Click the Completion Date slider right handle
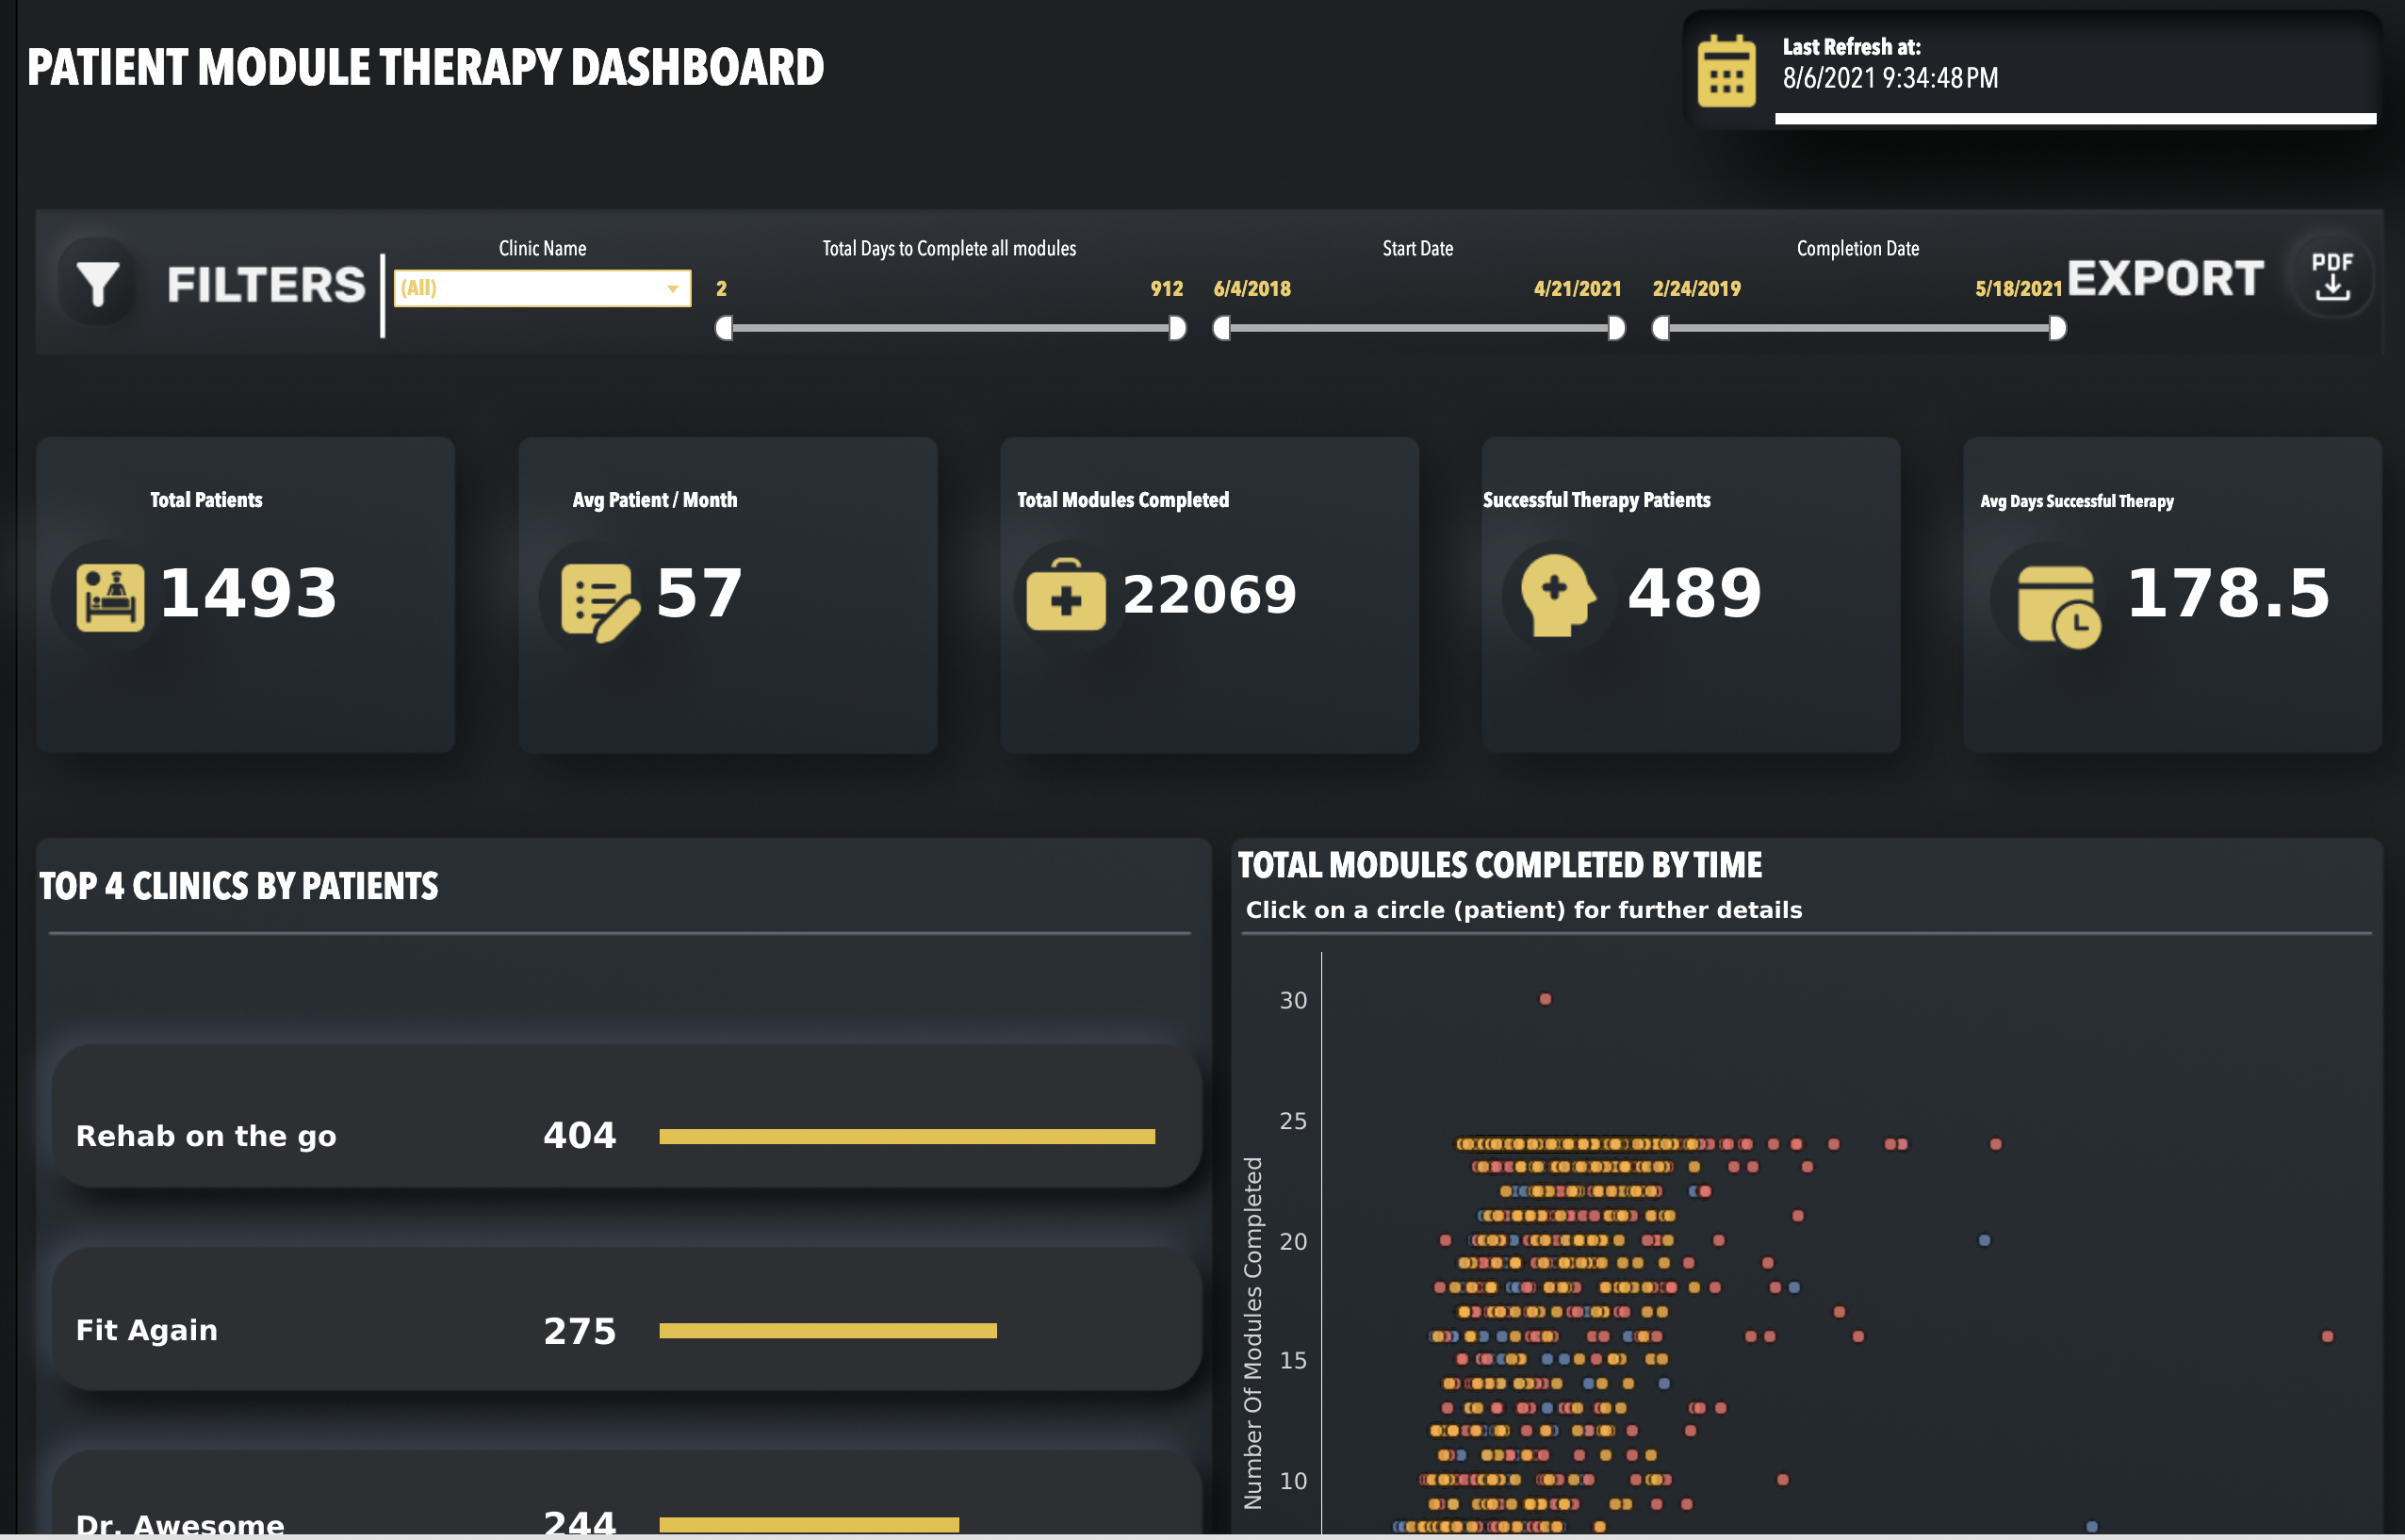This screenshot has height=1540, width=2405. [2057, 328]
